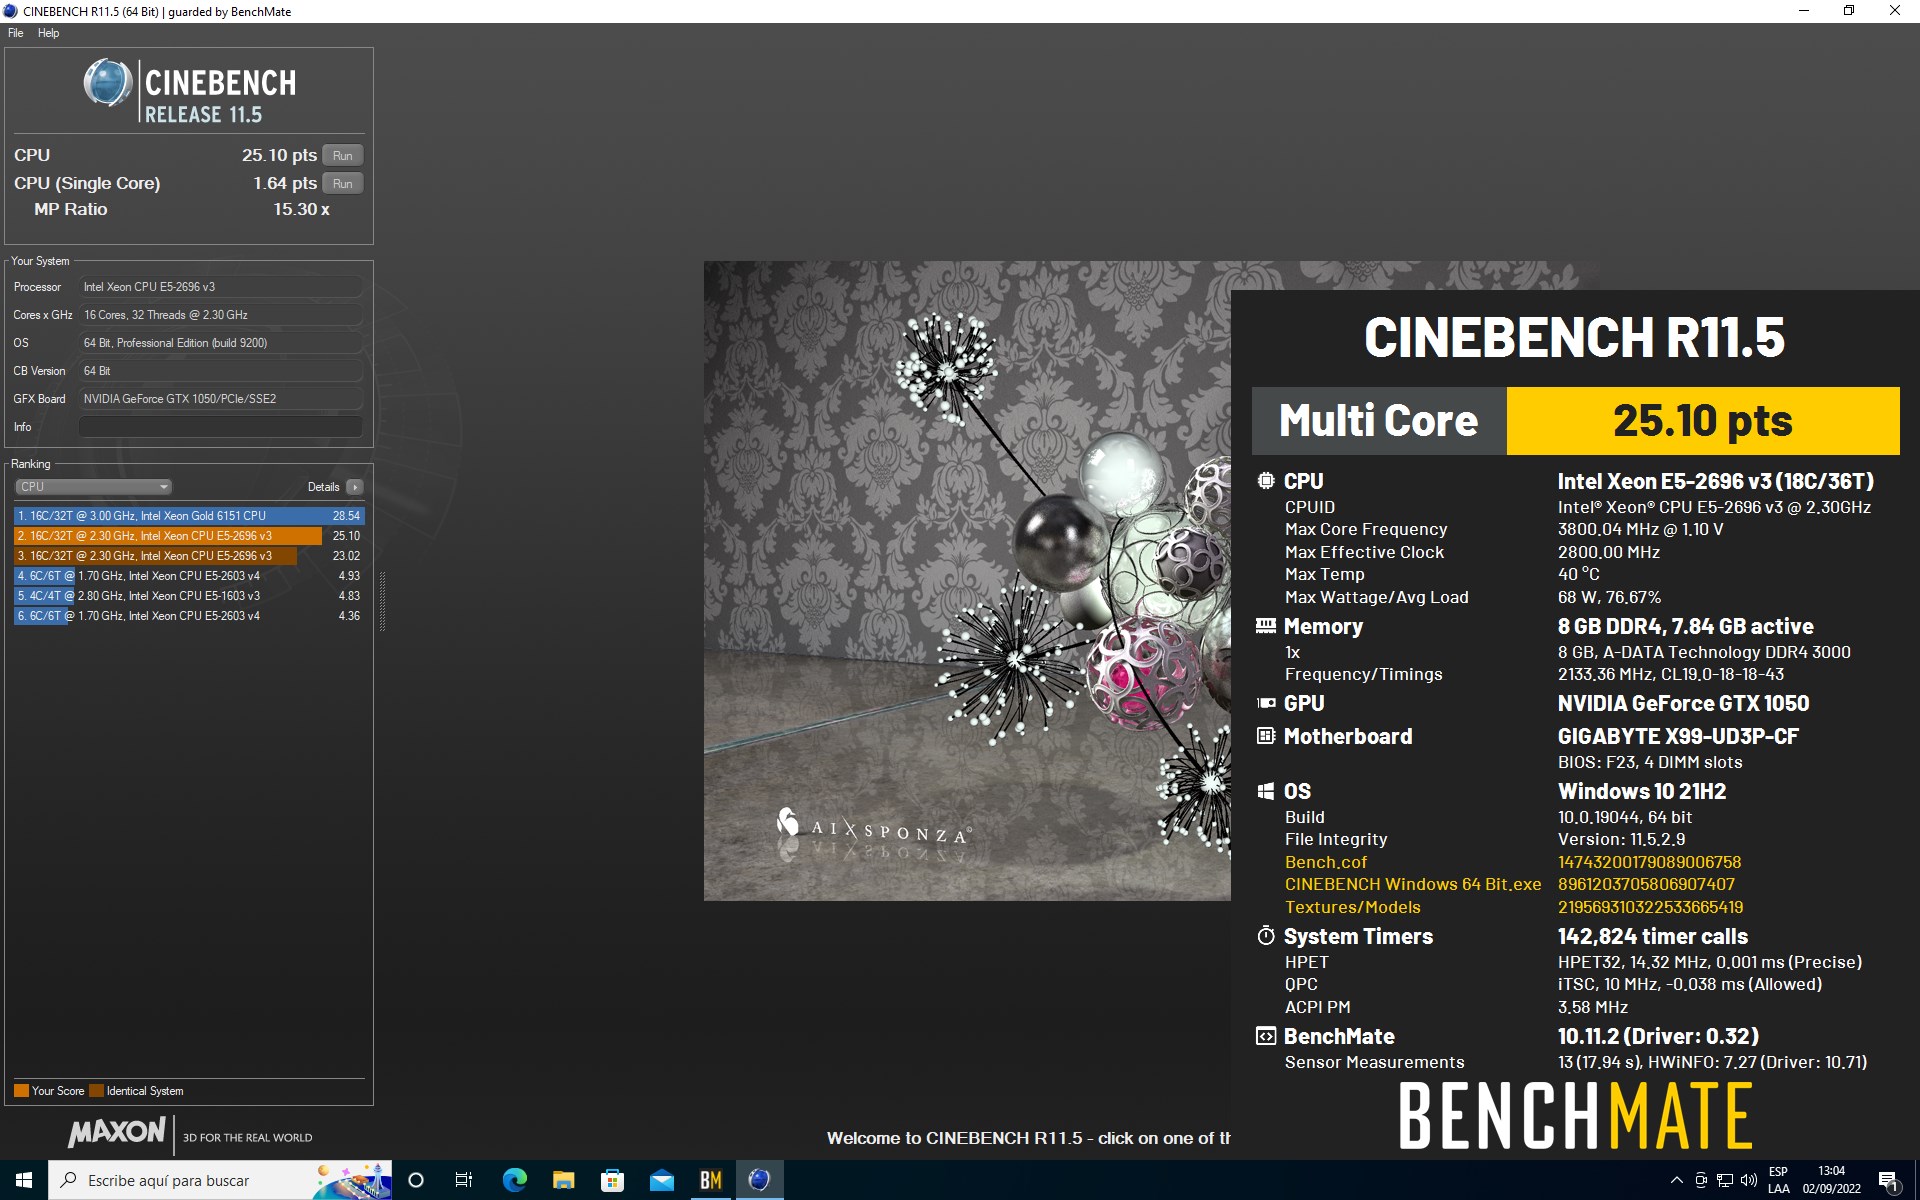Run the CPU multi-core benchmark
This screenshot has height=1200, width=1920.
(343, 156)
